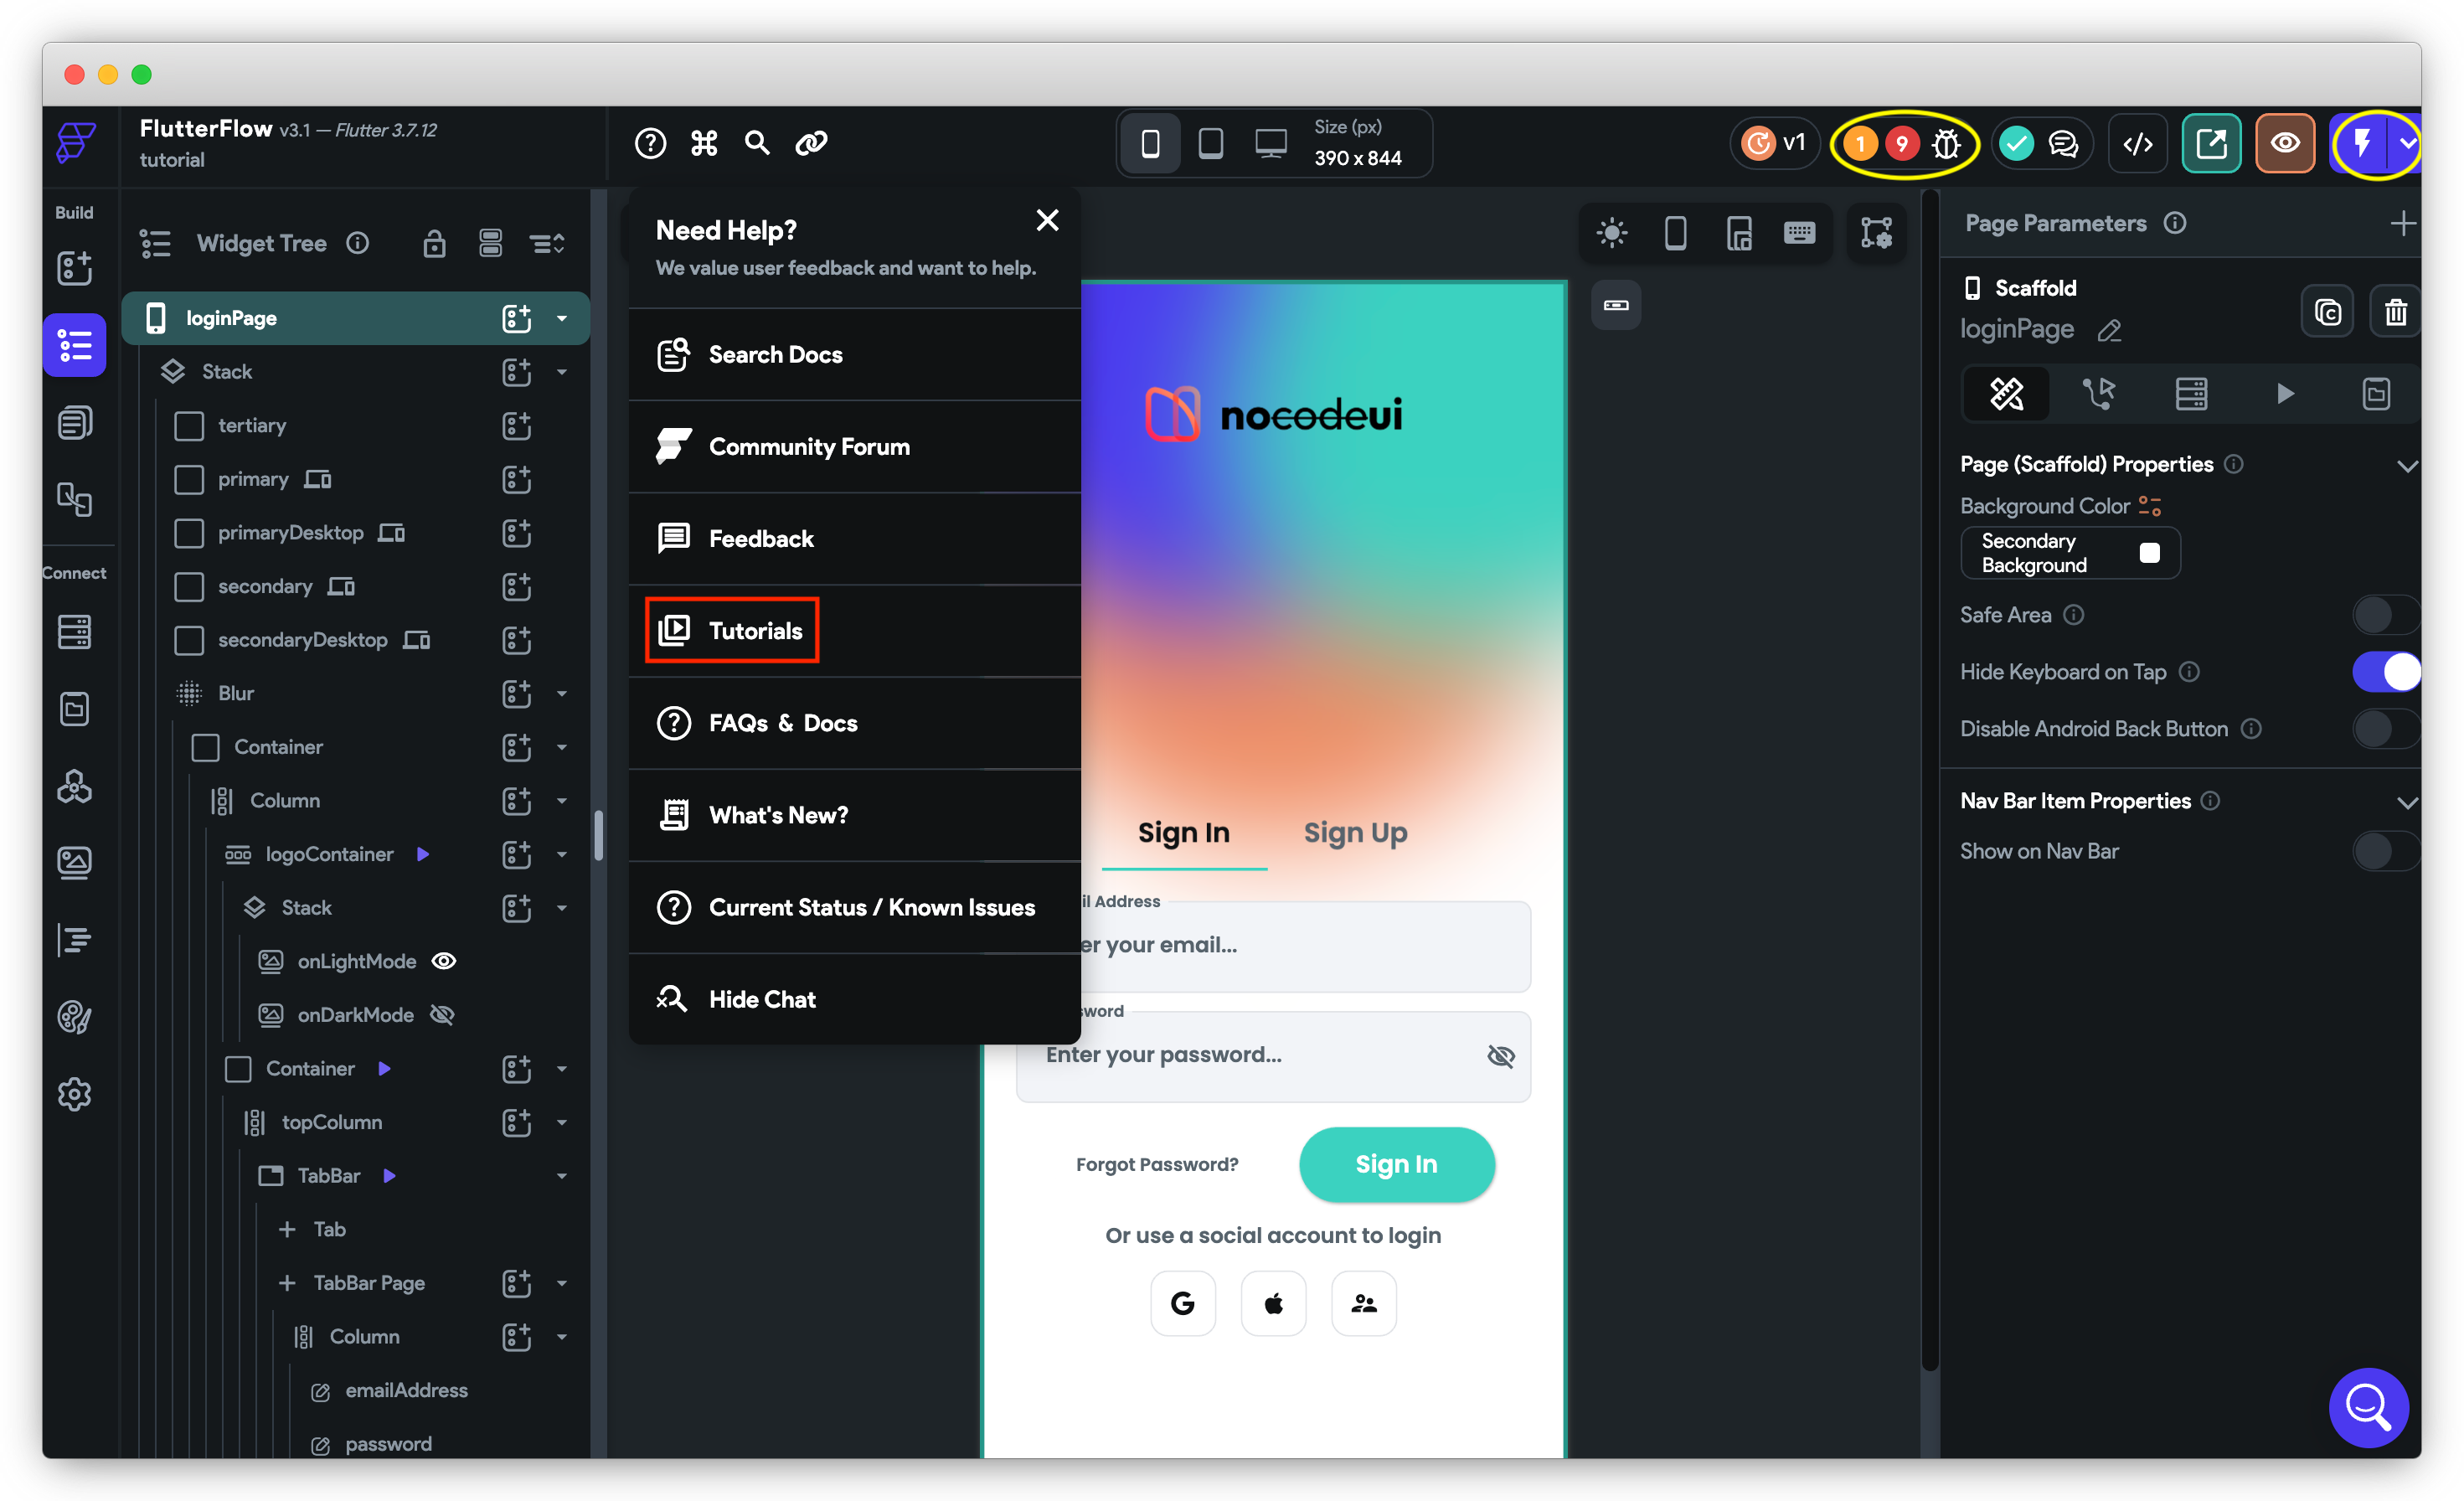This screenshot has width=2464, height=1501.
Task: Collapse TabBar tree arrow
Action: pyautogui.click(x=562, y=1176)
